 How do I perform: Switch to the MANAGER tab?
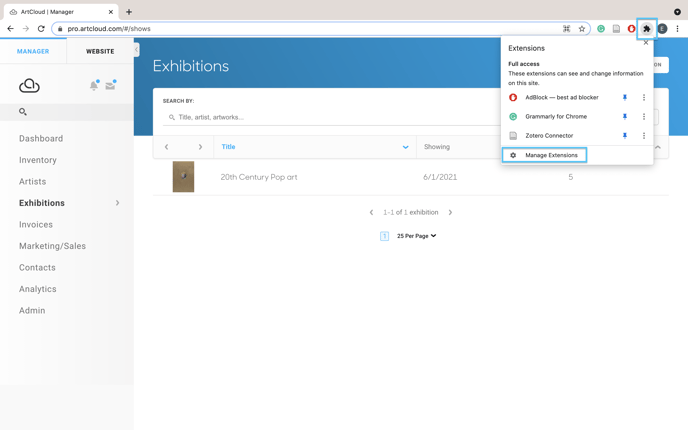coord(33,51)
